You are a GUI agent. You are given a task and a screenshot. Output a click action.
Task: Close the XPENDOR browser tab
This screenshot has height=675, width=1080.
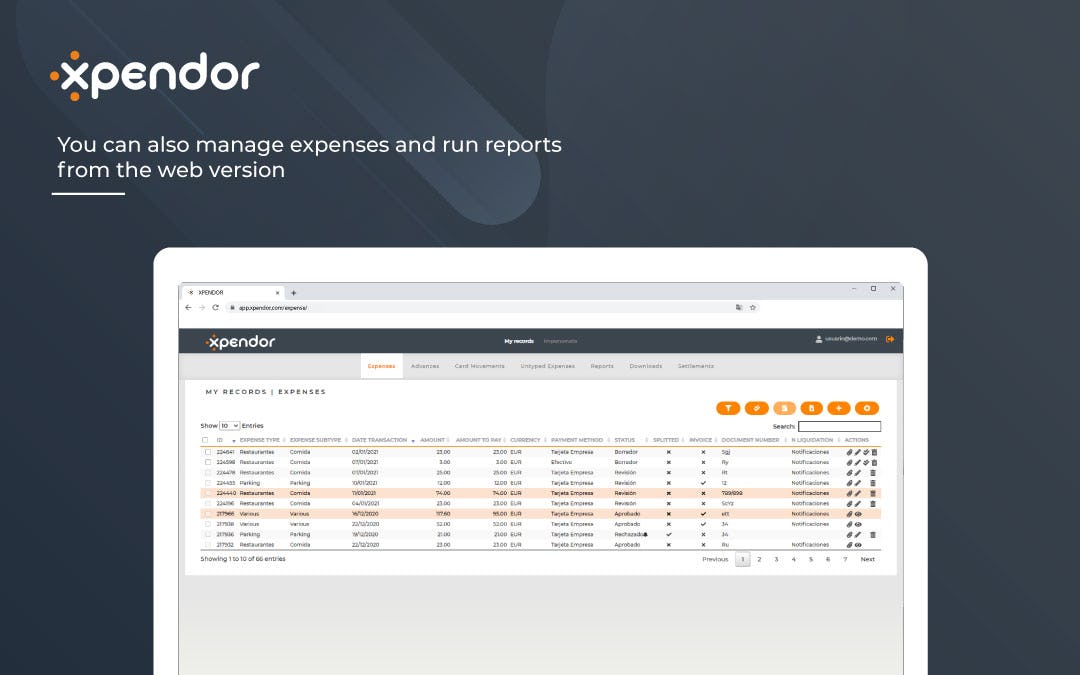coord(278,293)
